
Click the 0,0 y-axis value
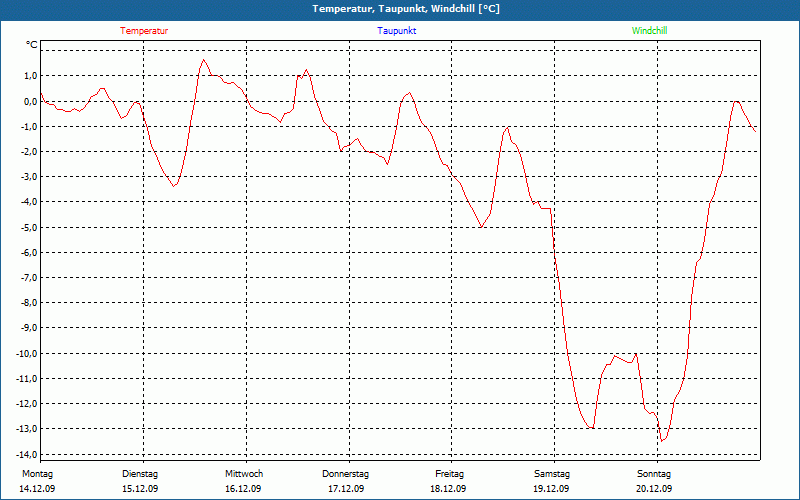coord(30,101)
